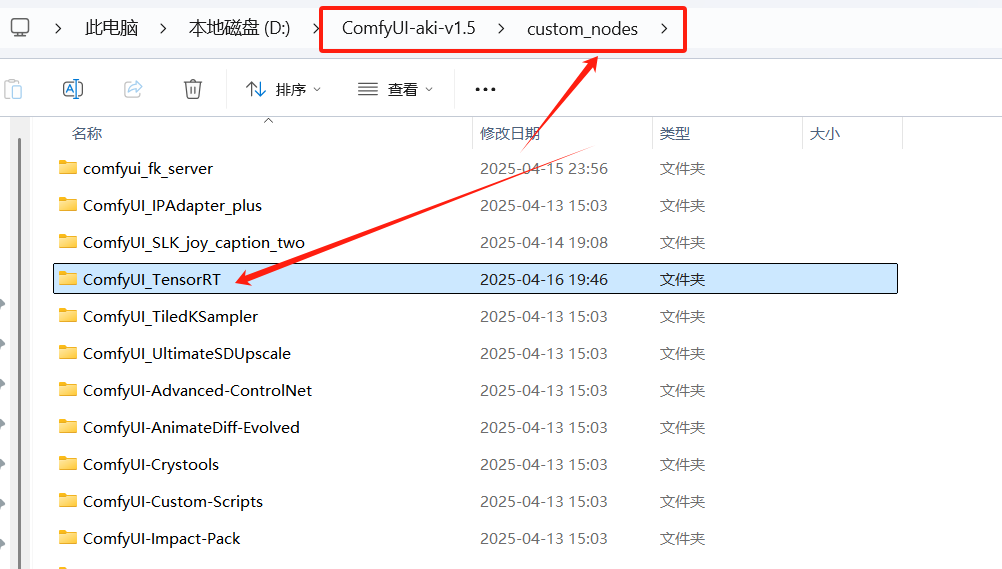This screenshot has width=1002, height=569.
Task: Click ComfyUI-aki-v1.5 breadcrumb segment
Action: click(x=408, y=28)
